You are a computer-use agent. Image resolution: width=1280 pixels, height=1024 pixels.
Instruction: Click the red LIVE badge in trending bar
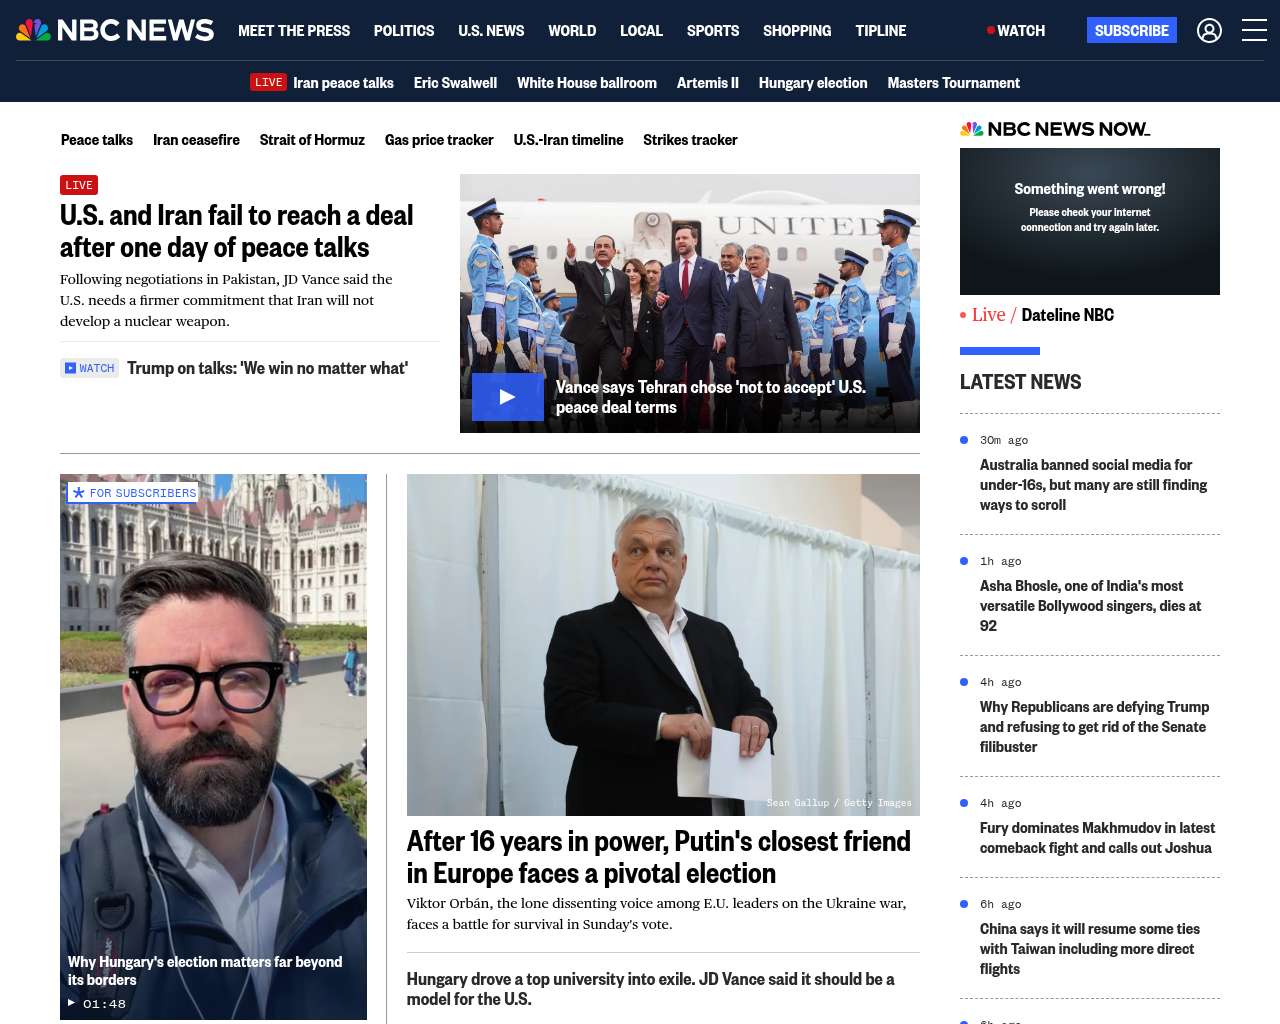click(268, 83)
